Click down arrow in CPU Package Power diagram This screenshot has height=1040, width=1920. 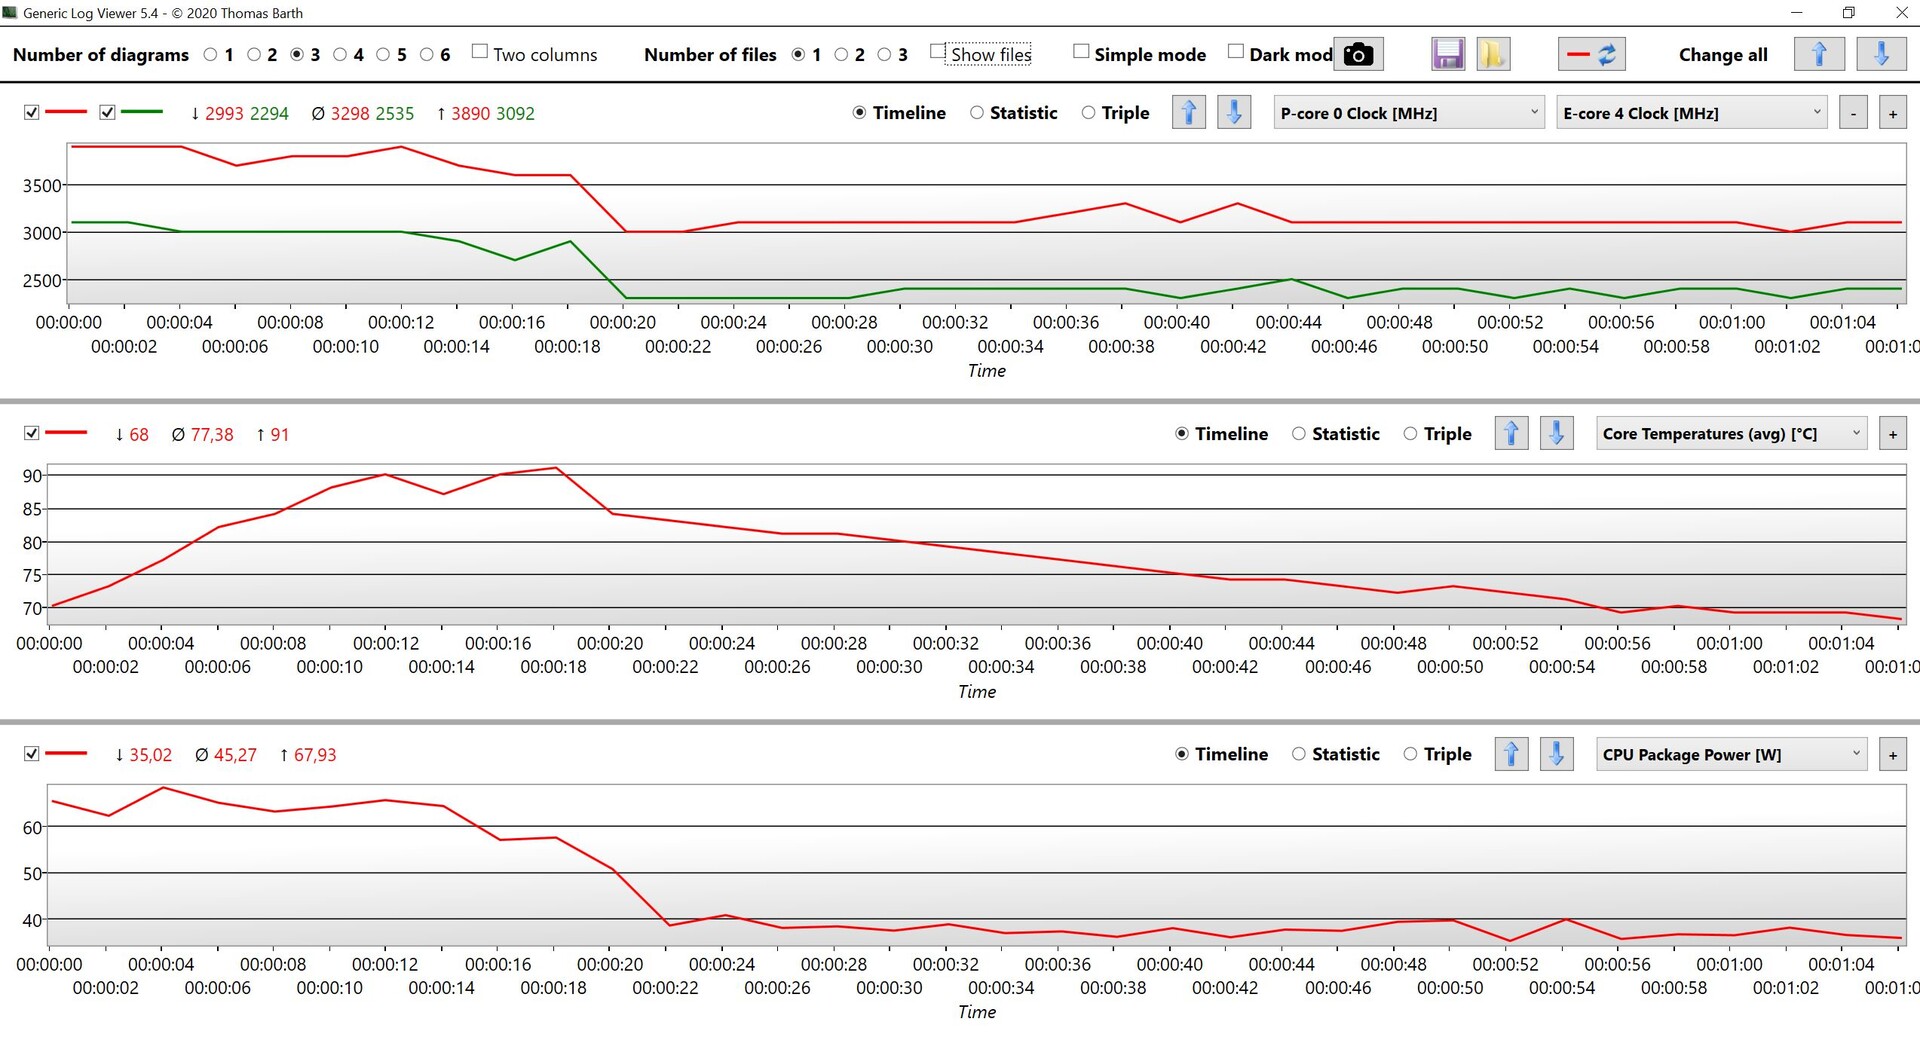(x=1556, y=754)
